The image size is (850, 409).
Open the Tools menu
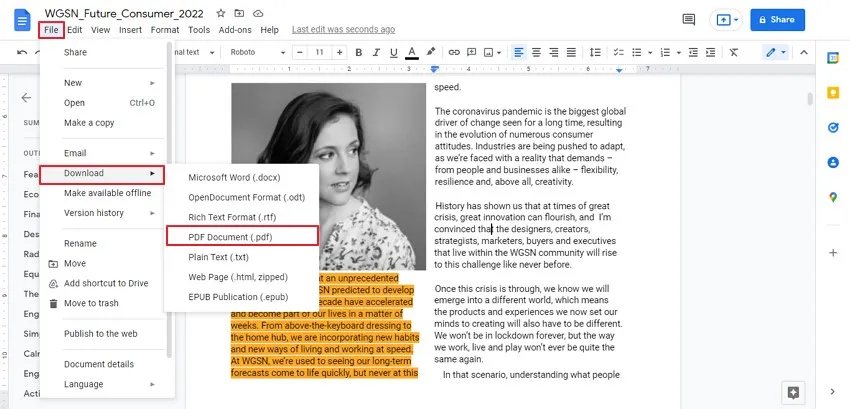[199, 30]
